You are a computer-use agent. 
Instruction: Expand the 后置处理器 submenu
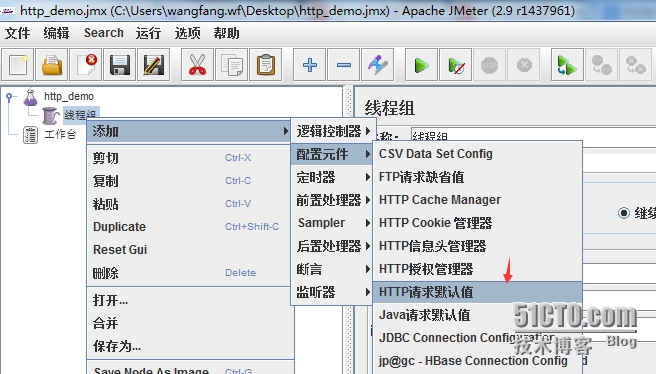(331, 246)
